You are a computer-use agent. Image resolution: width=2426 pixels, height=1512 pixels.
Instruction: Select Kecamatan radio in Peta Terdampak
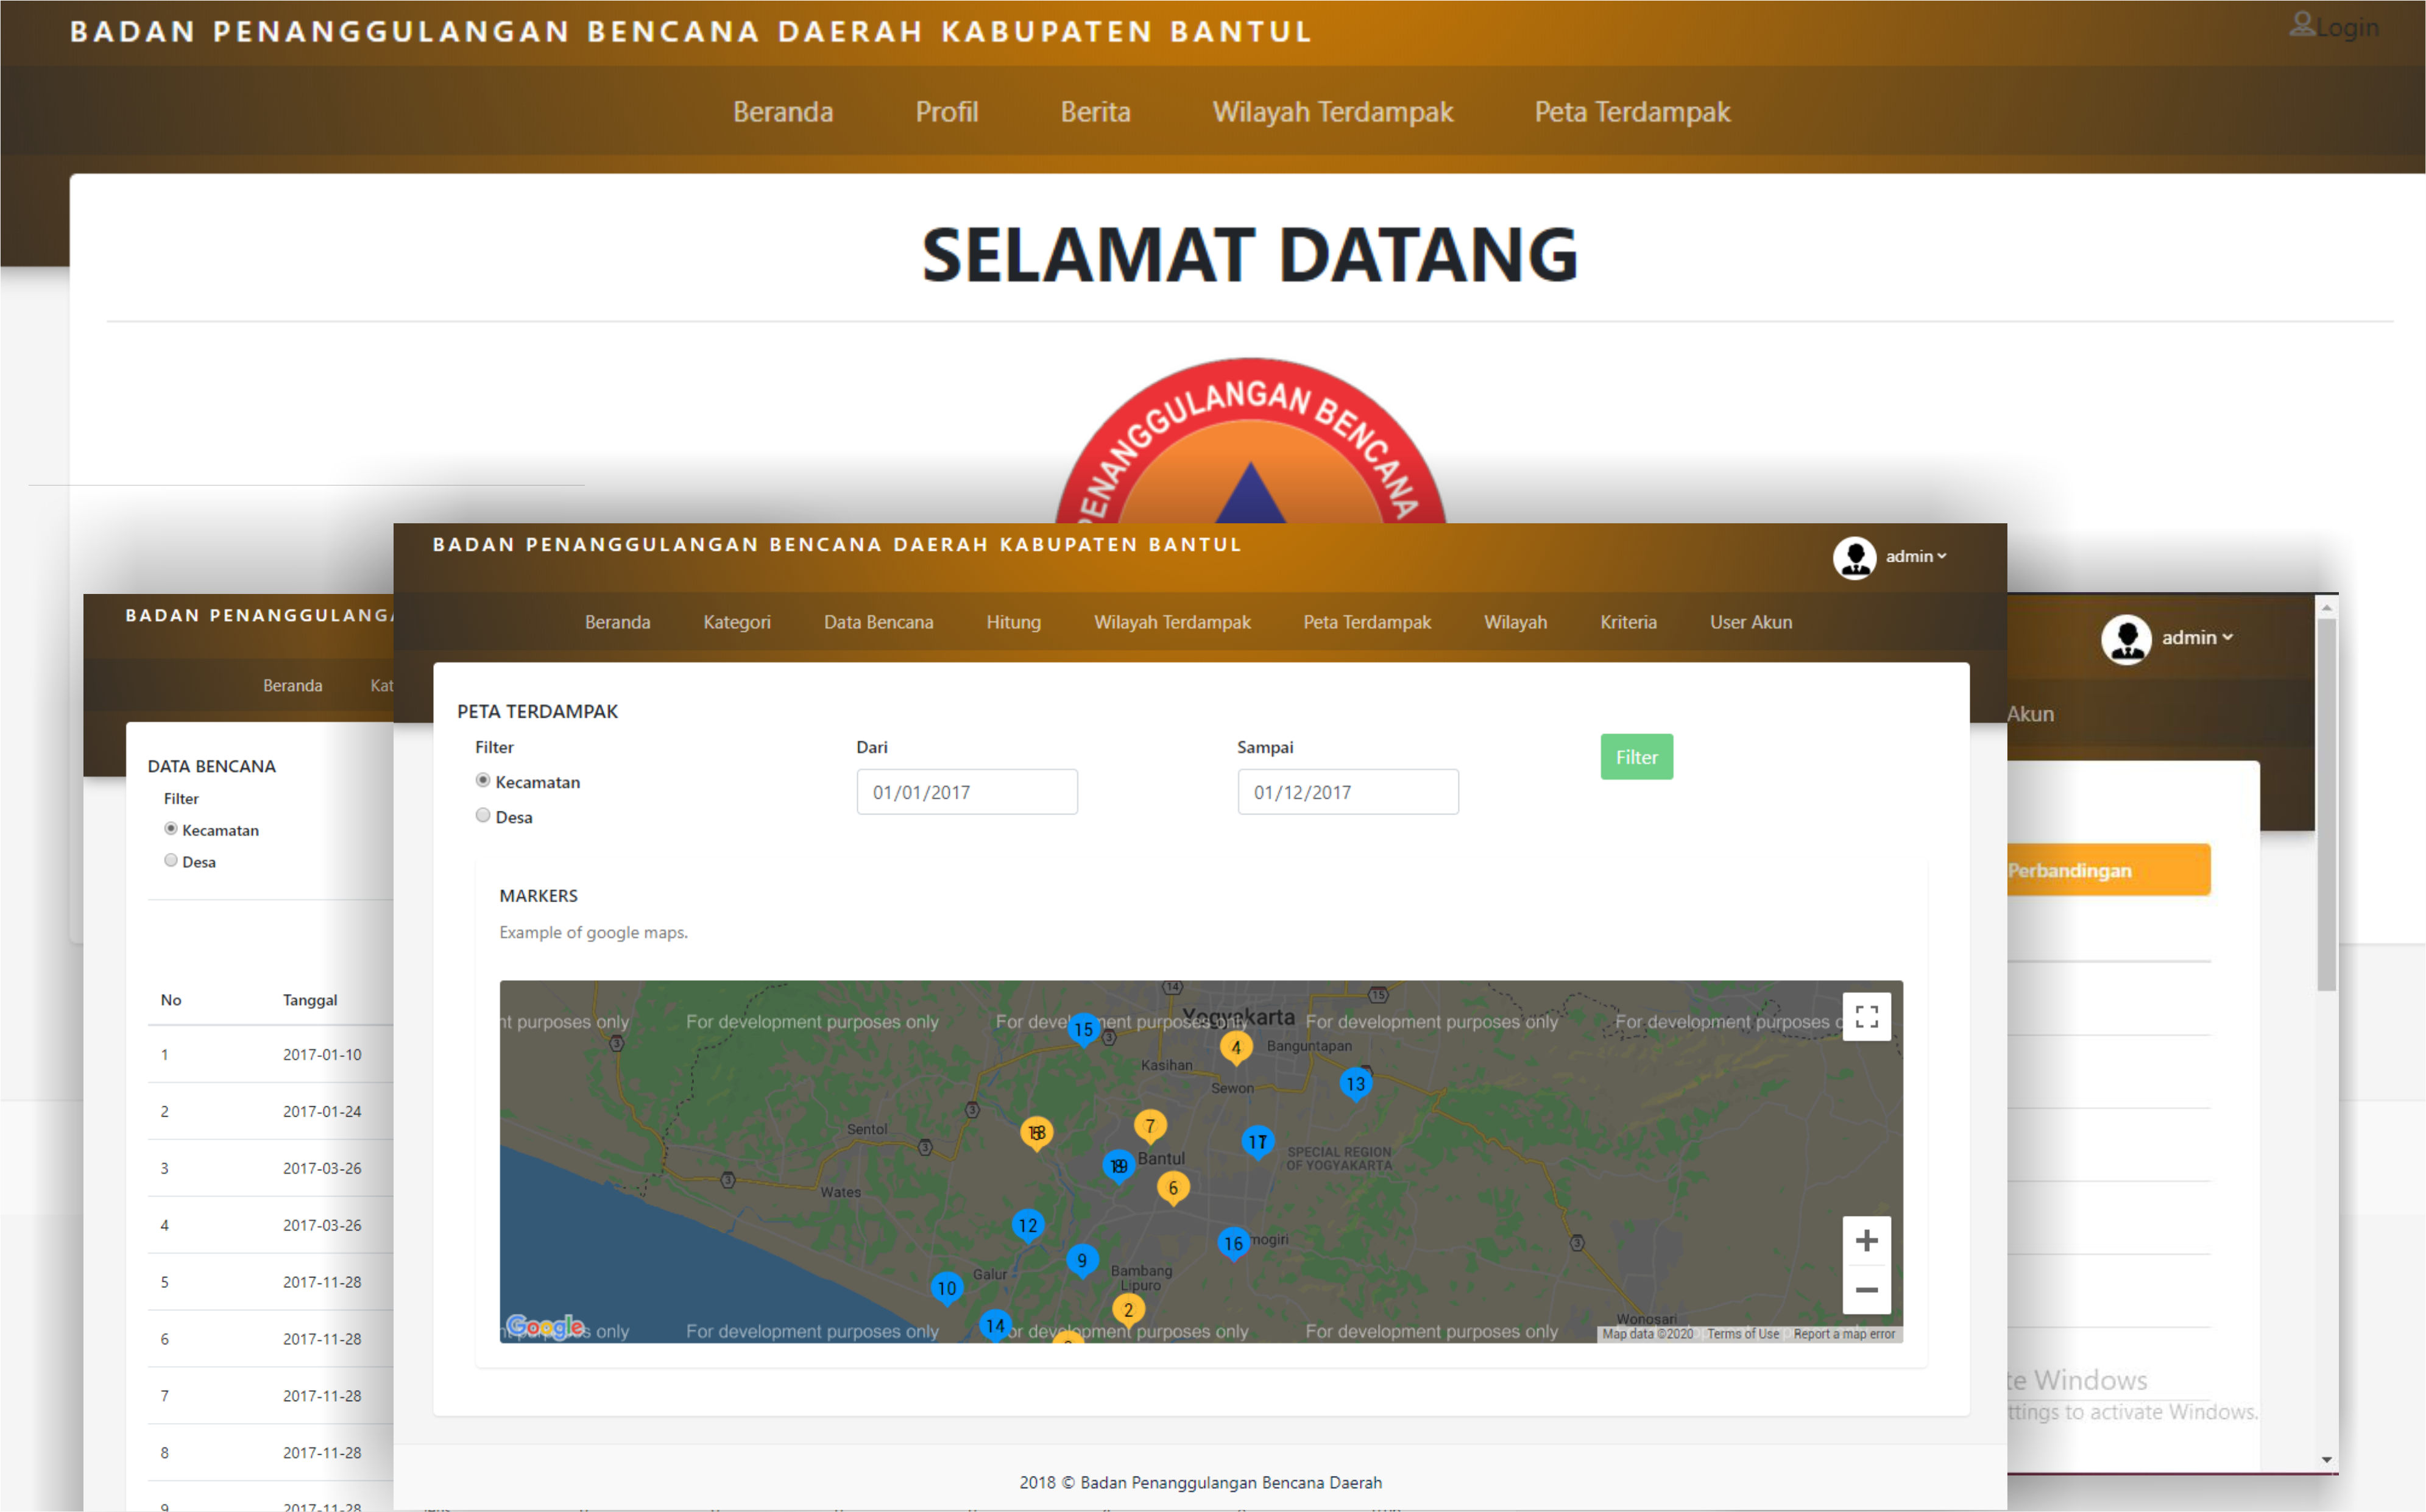[483, 780]
